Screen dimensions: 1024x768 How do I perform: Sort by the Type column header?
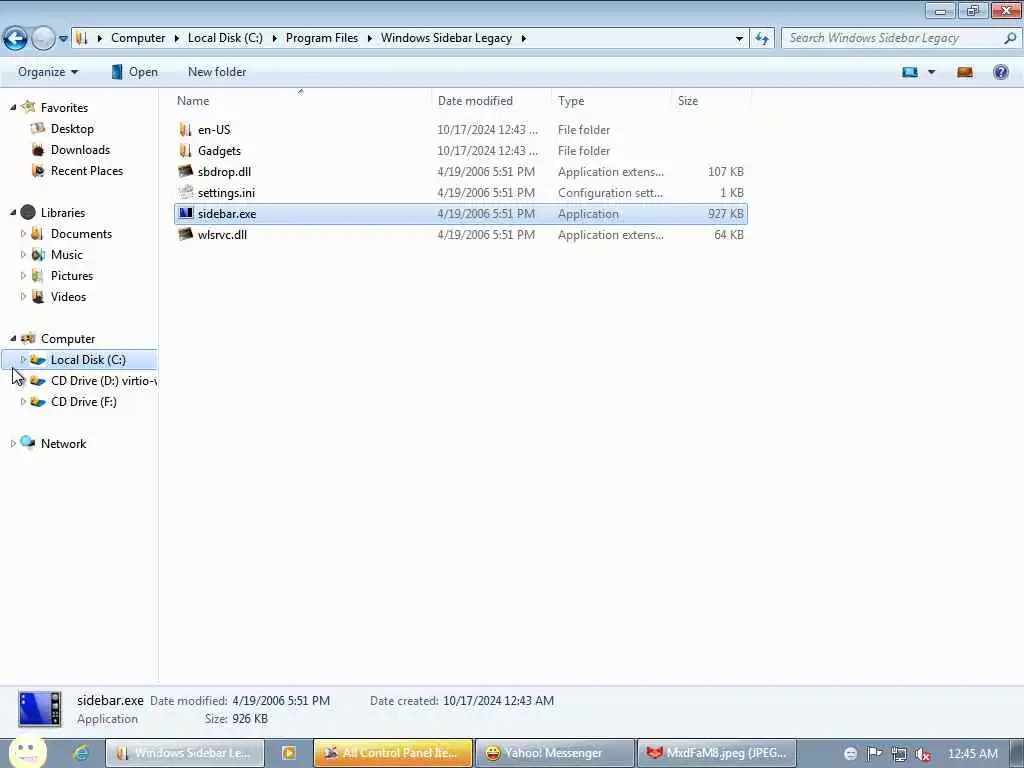coord(611,101)
